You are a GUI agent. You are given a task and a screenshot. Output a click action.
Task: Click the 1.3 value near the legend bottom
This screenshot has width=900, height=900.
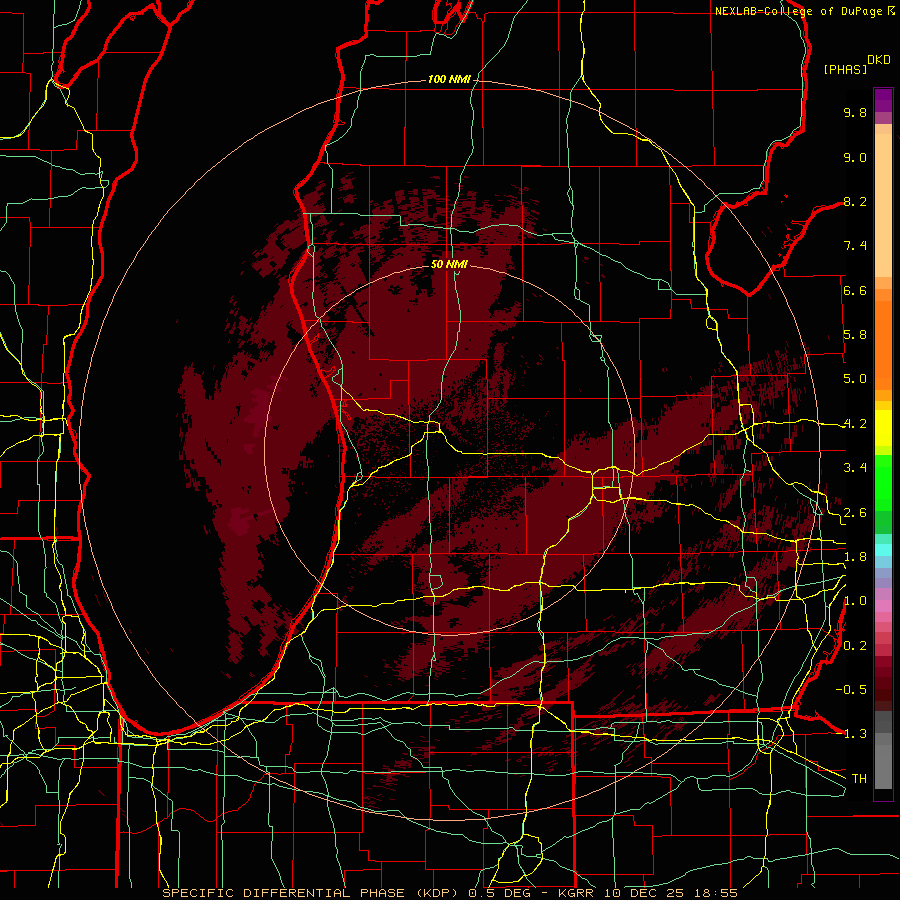click(x=855, y=734)
